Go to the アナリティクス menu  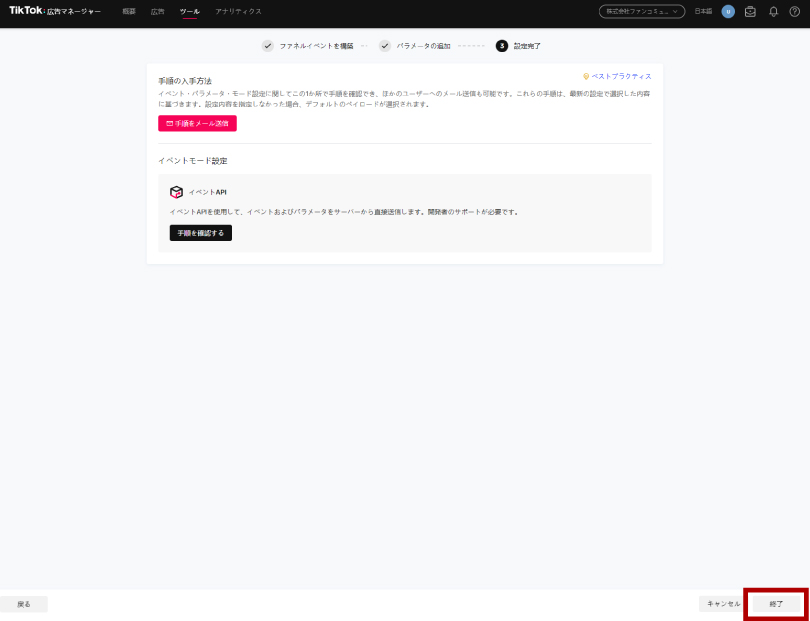(x=238, y=12)
